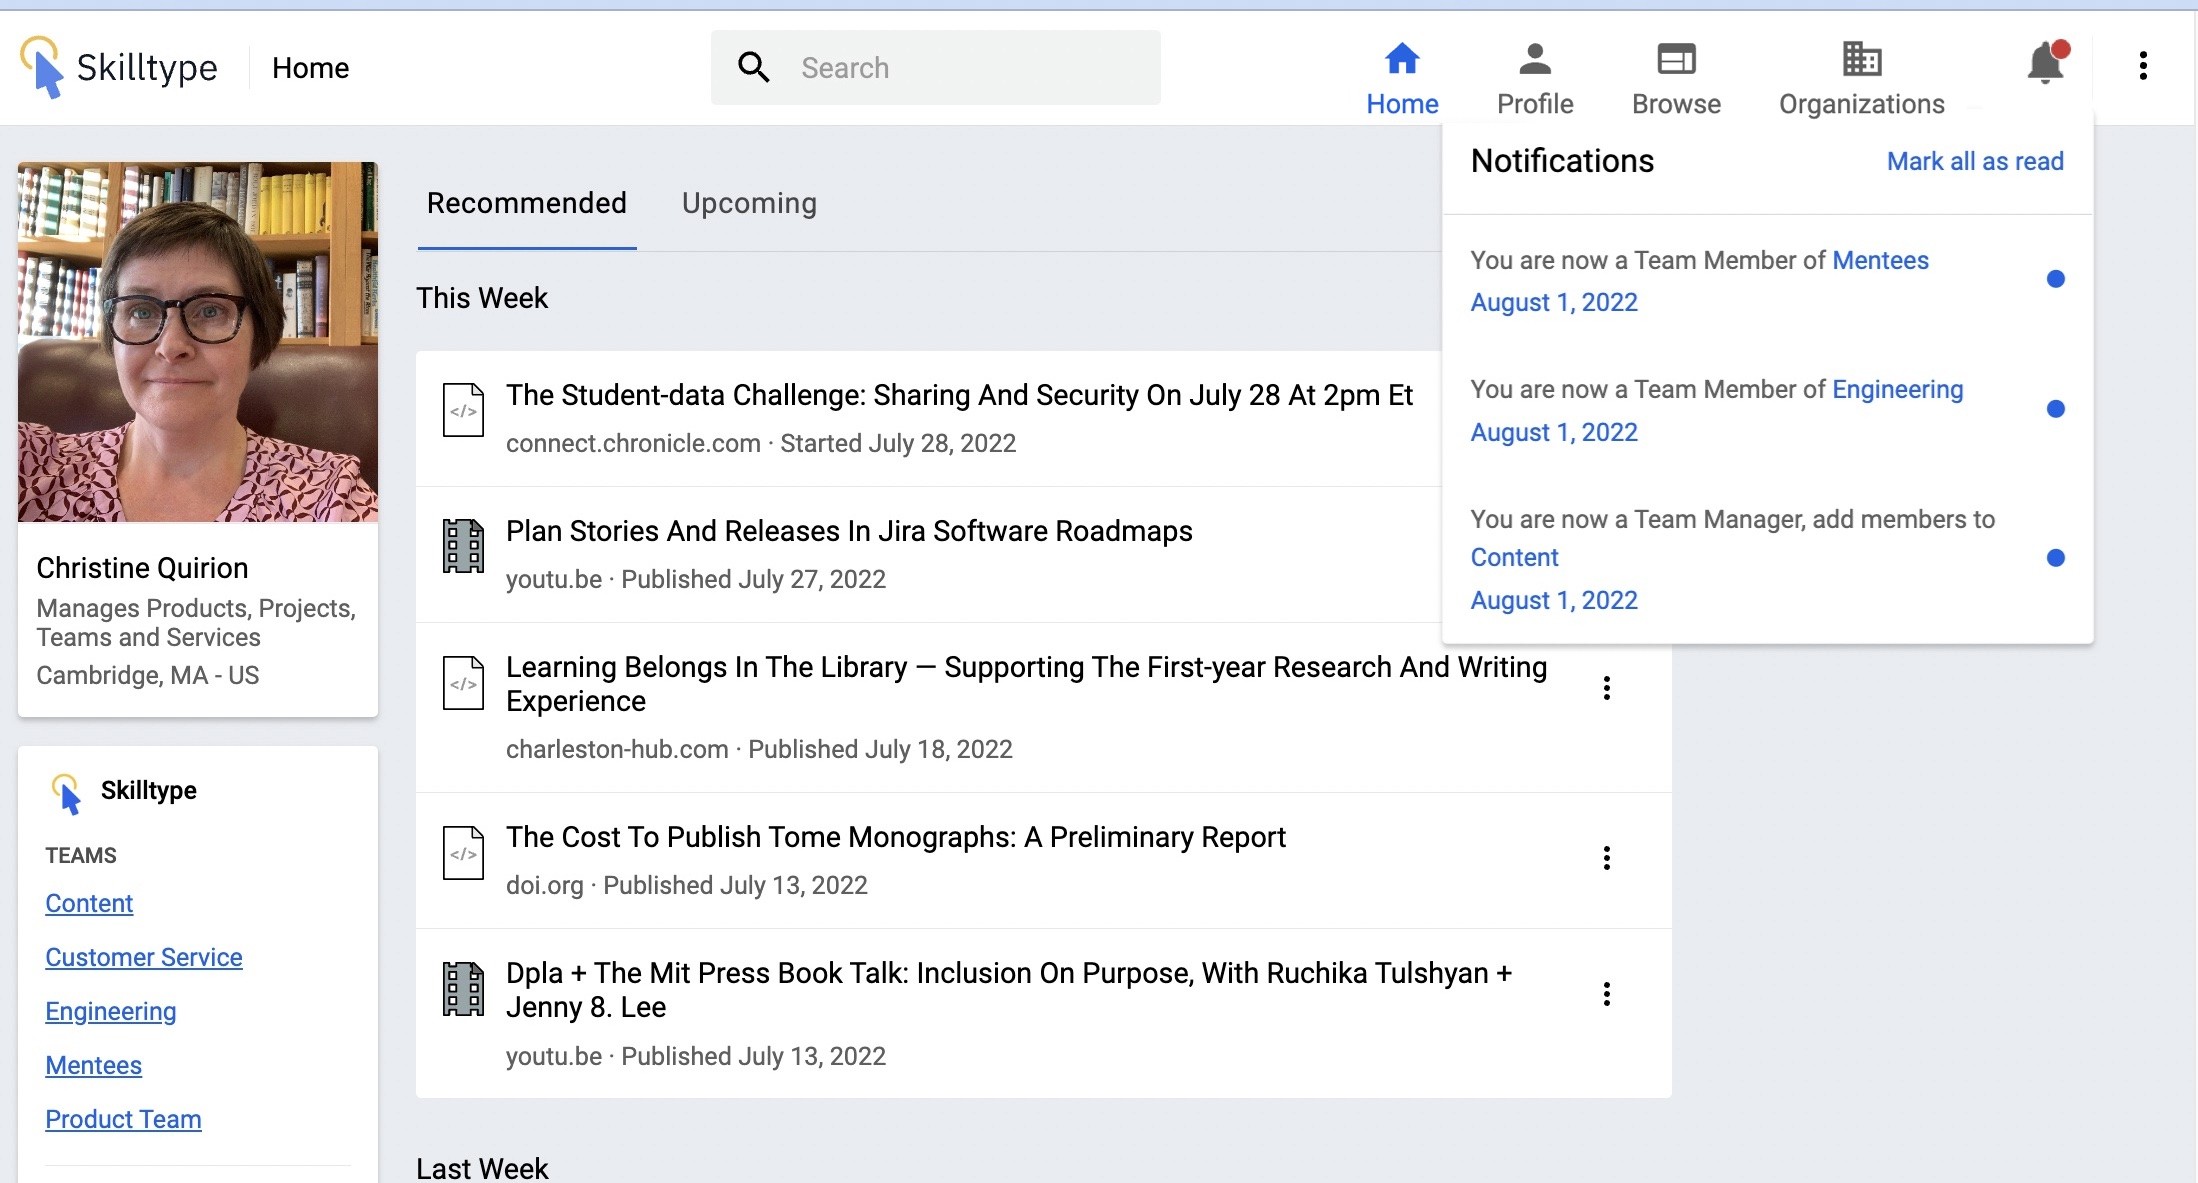The image size is (2198, 1183).
Task: Open the Home navigation icon
Action: click(x=1401, y=59)
